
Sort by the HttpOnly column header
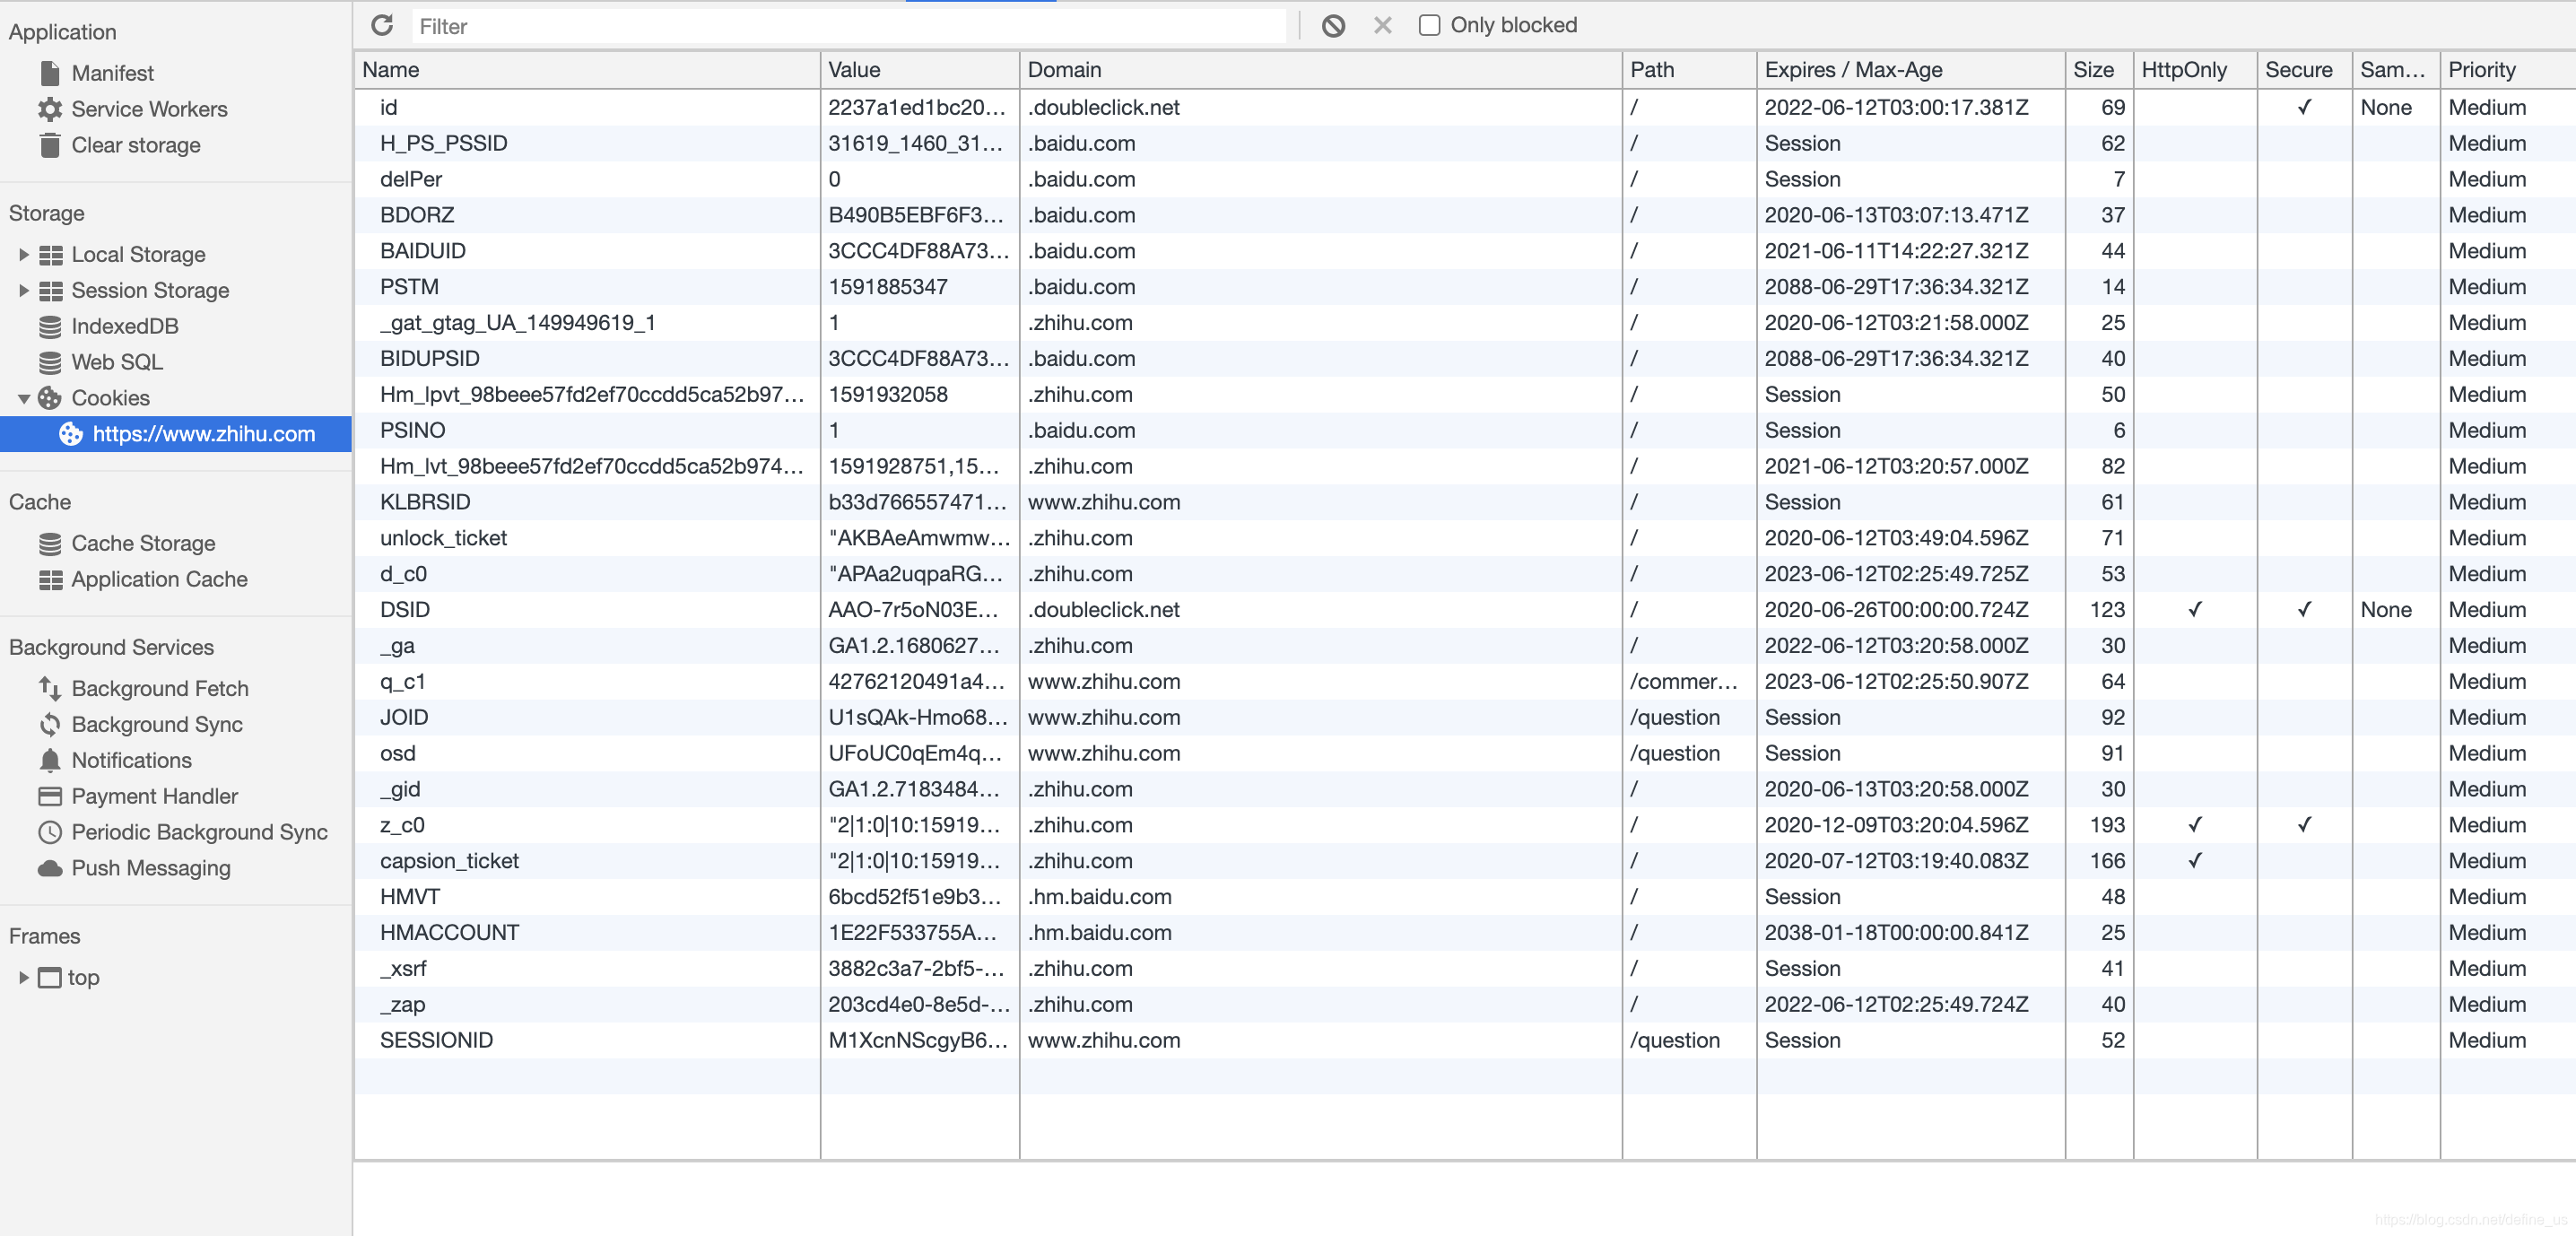pyautogui.click(x=2196, y=70)
